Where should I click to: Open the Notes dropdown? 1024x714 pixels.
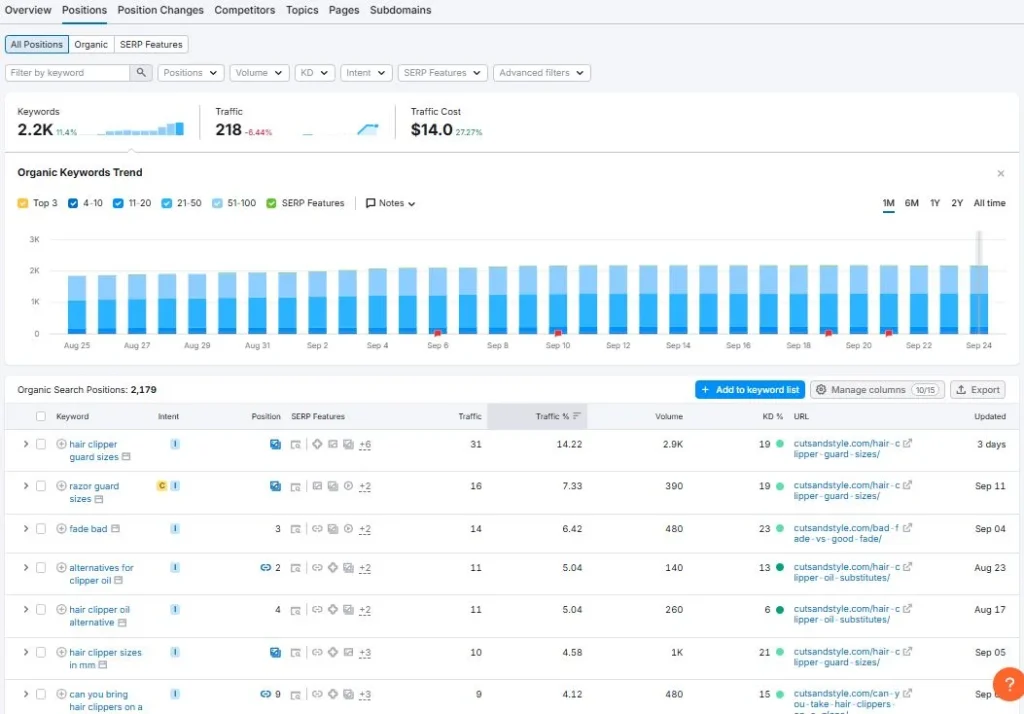[x=391, y=203]
